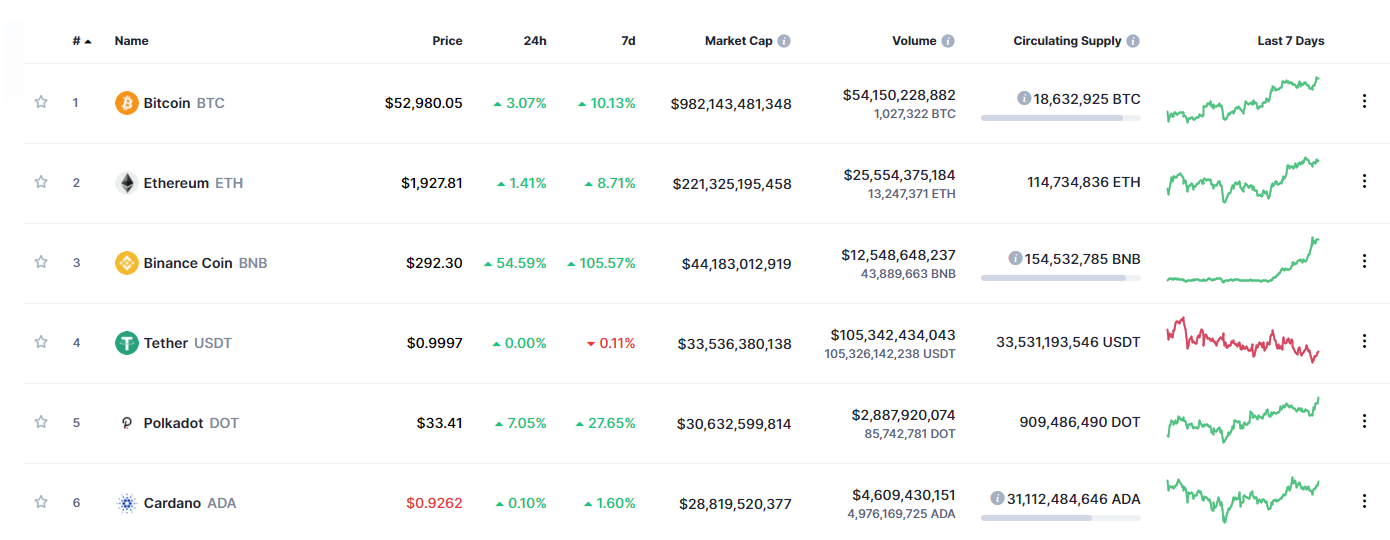
Task: Star Cardano to add to watchlist
Action: [x=41, y=502]
